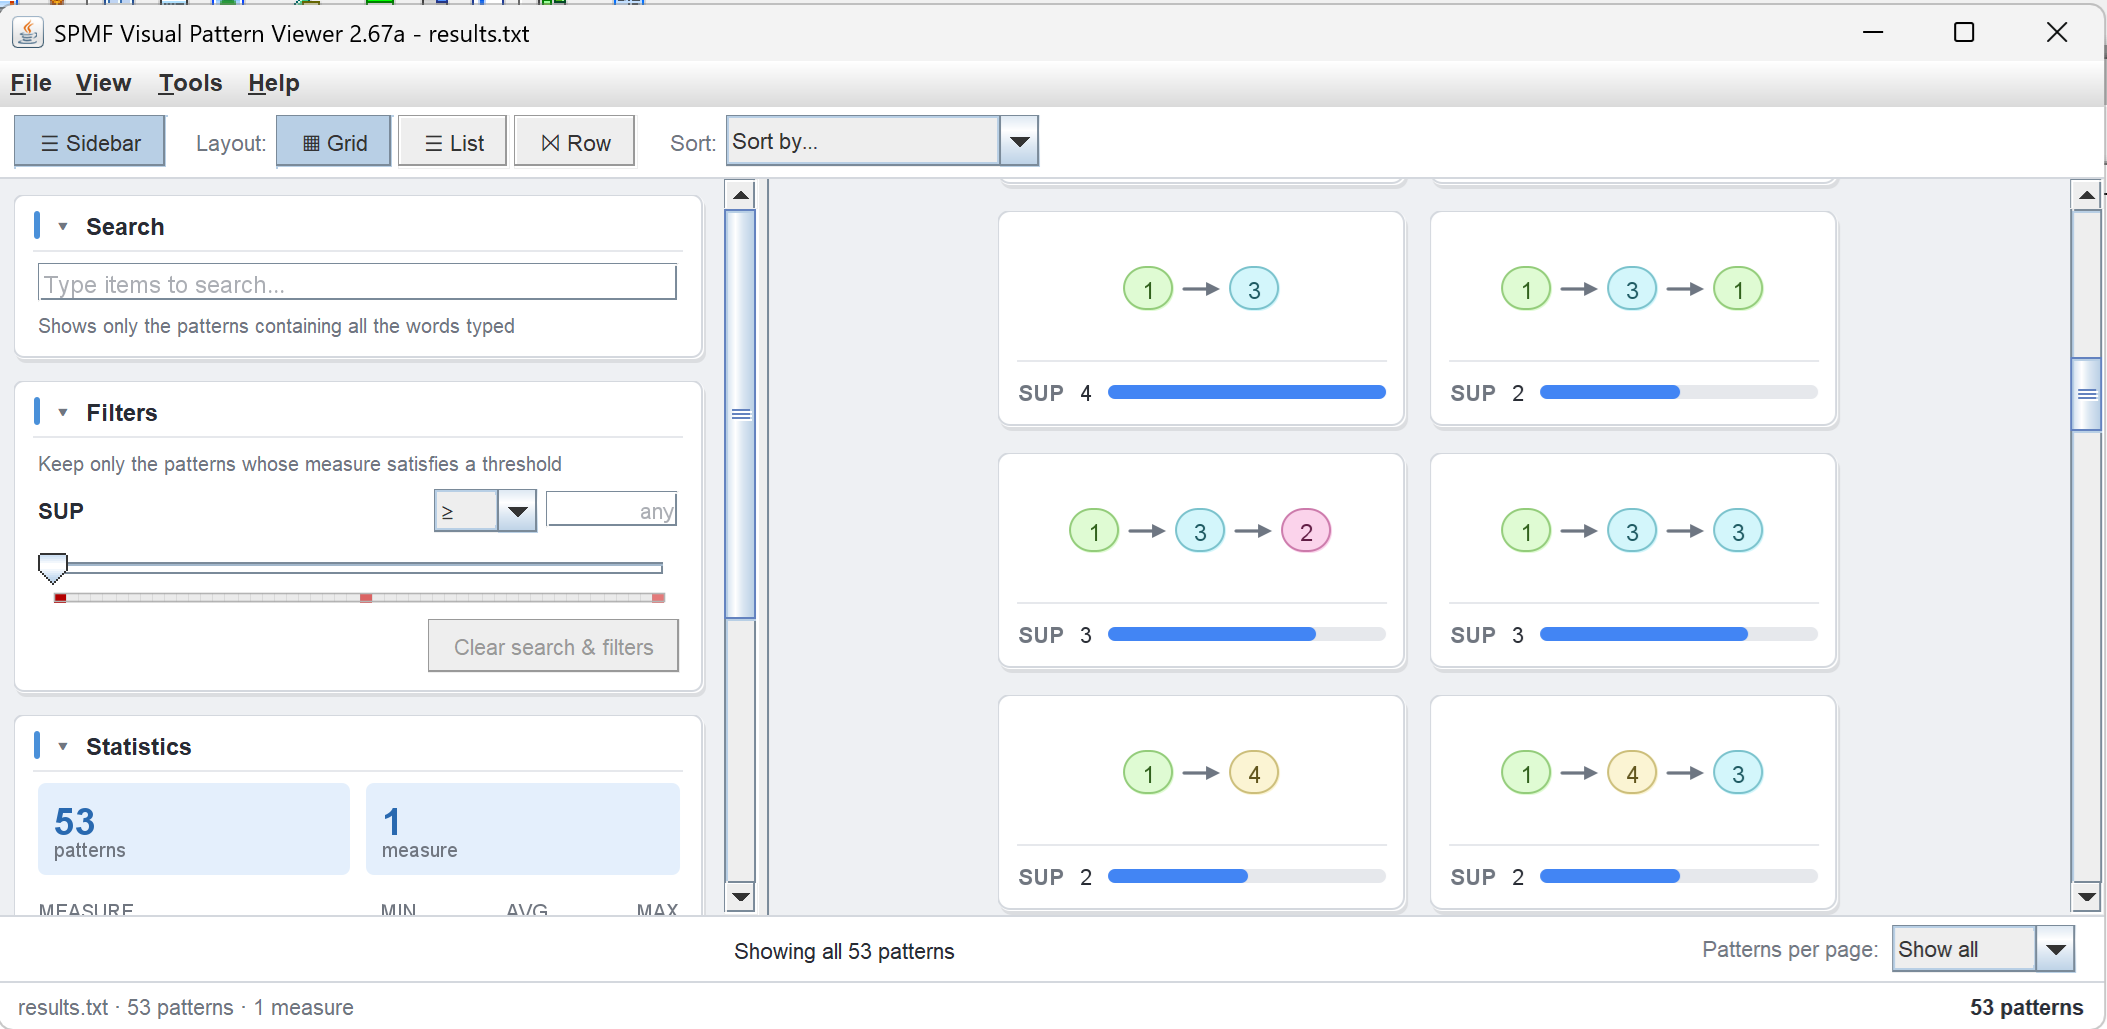Click the pattern grid scroll down arrow
This screenshot has height=1029, width=2107.
pos(2086,896)
